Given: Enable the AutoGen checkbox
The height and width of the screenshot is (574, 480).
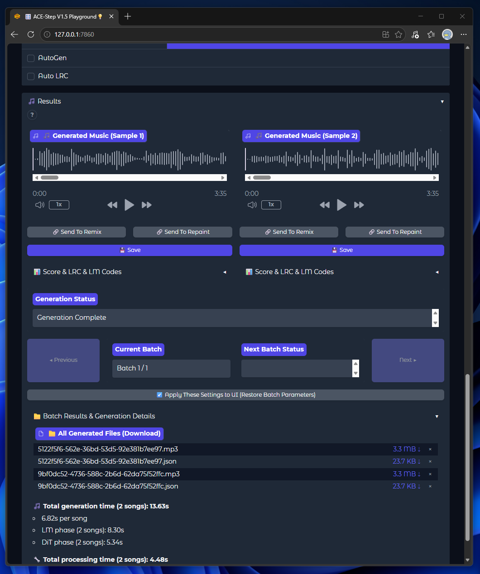Looking at the screenshot, I should [31, 58].
